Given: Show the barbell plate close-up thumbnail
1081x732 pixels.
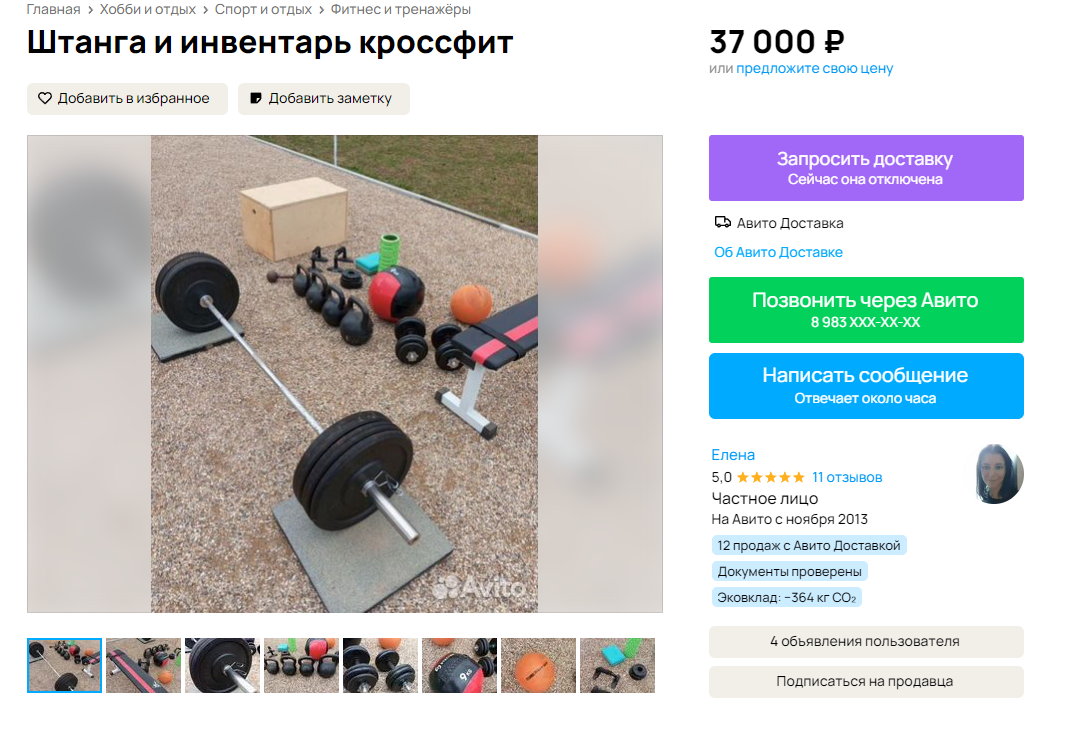Looking at the screenshot, I should pos(223,665).
